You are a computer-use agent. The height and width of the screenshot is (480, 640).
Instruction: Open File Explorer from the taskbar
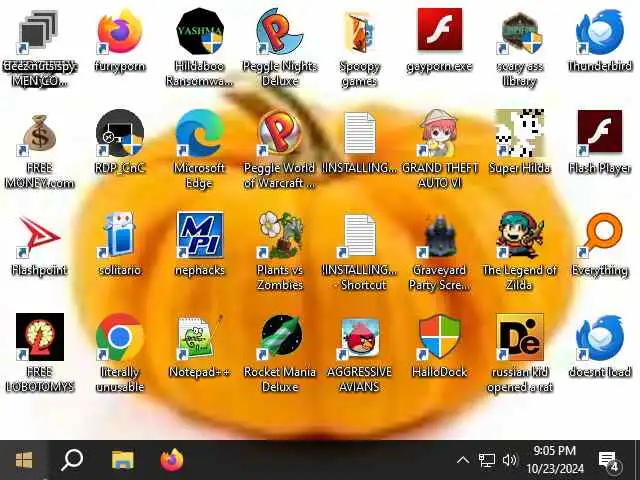122,460
